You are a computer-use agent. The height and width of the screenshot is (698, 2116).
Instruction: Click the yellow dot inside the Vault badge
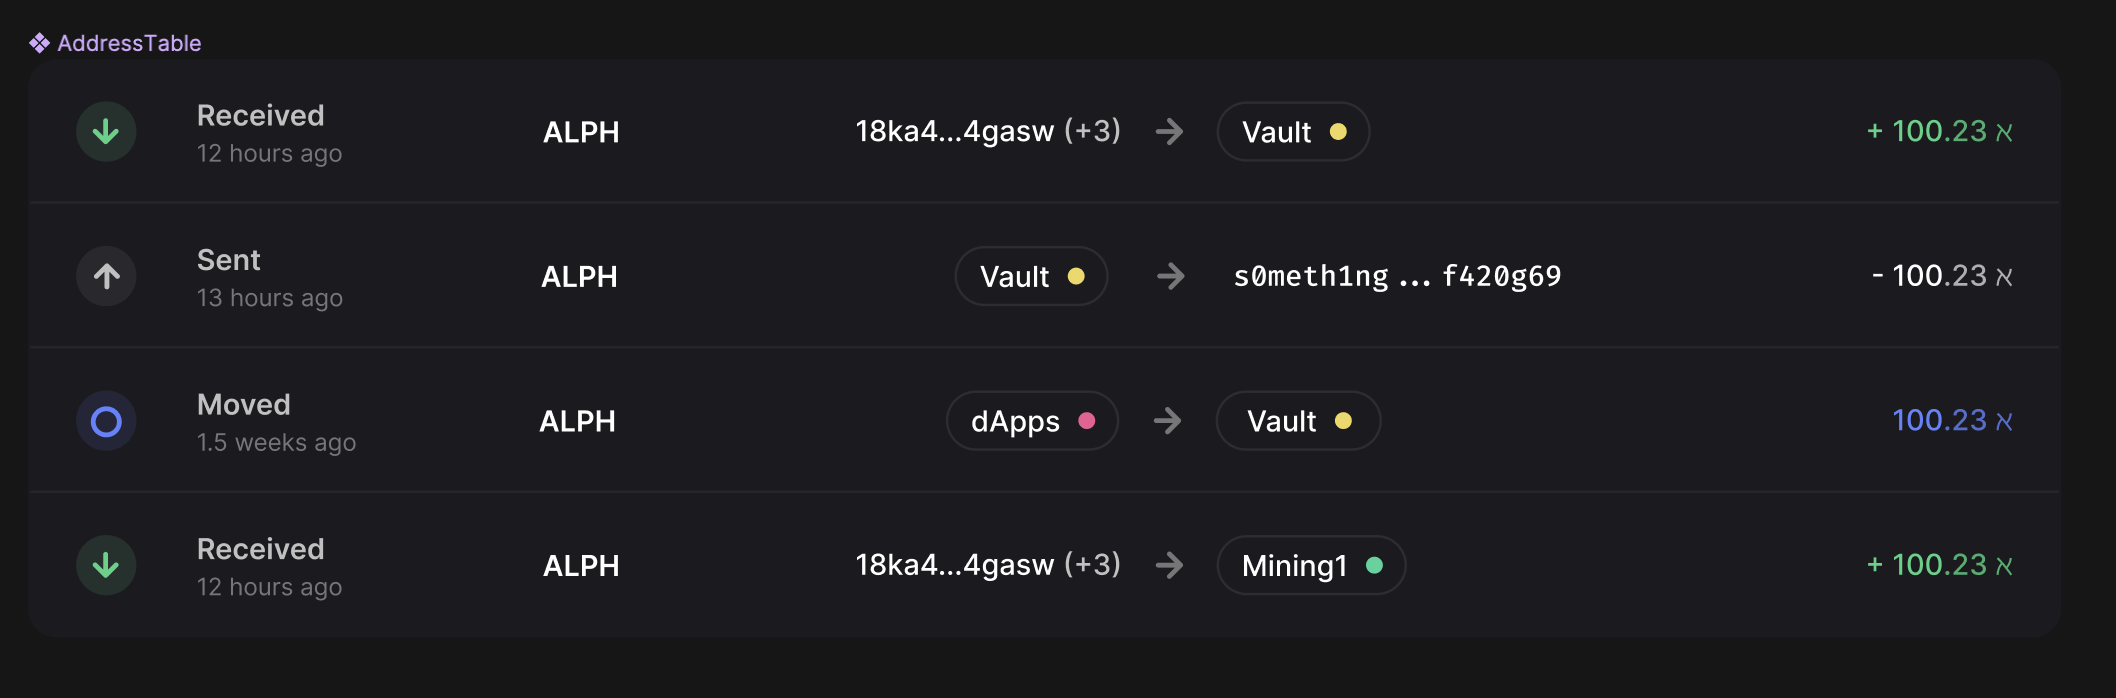(x=1338, y=130)
